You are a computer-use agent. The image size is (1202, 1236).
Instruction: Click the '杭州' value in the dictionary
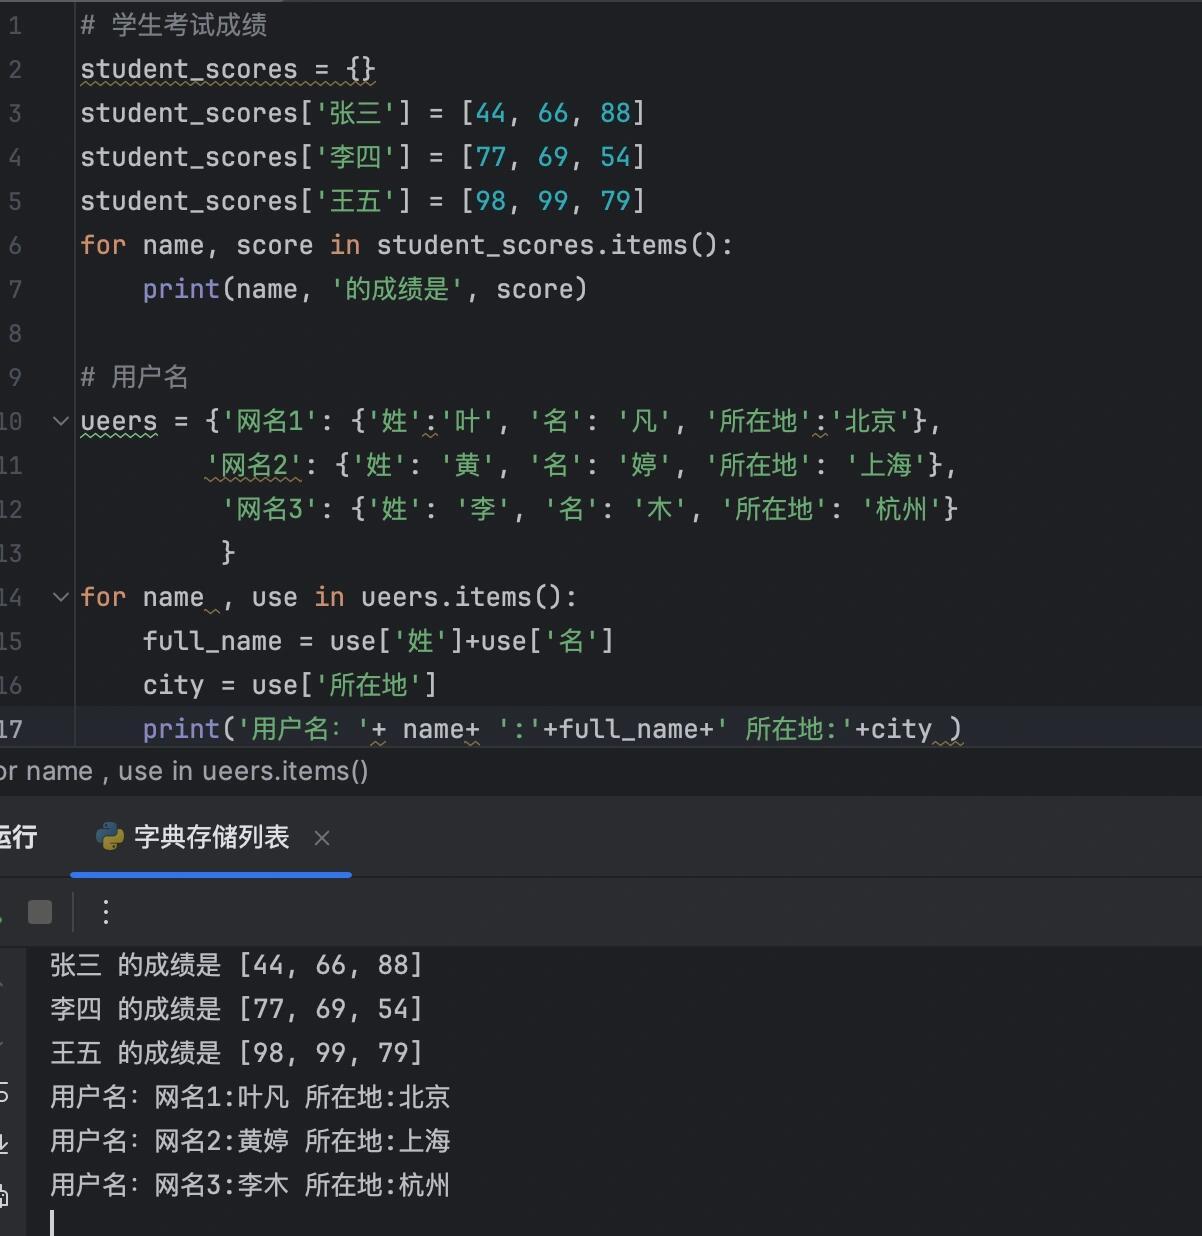point(902,509)
